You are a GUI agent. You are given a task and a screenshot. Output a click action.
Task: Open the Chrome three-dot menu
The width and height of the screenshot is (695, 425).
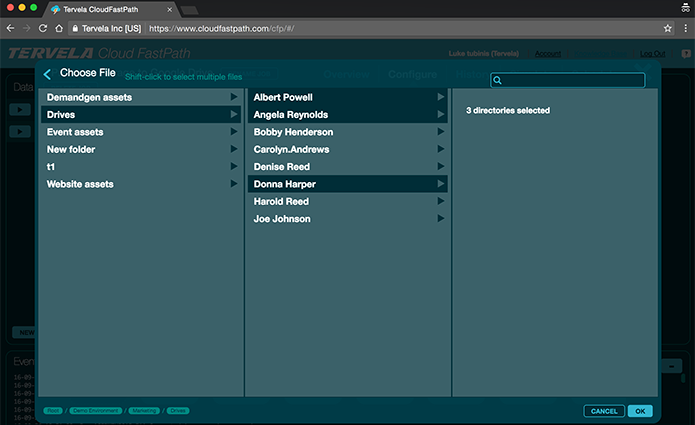684,28
